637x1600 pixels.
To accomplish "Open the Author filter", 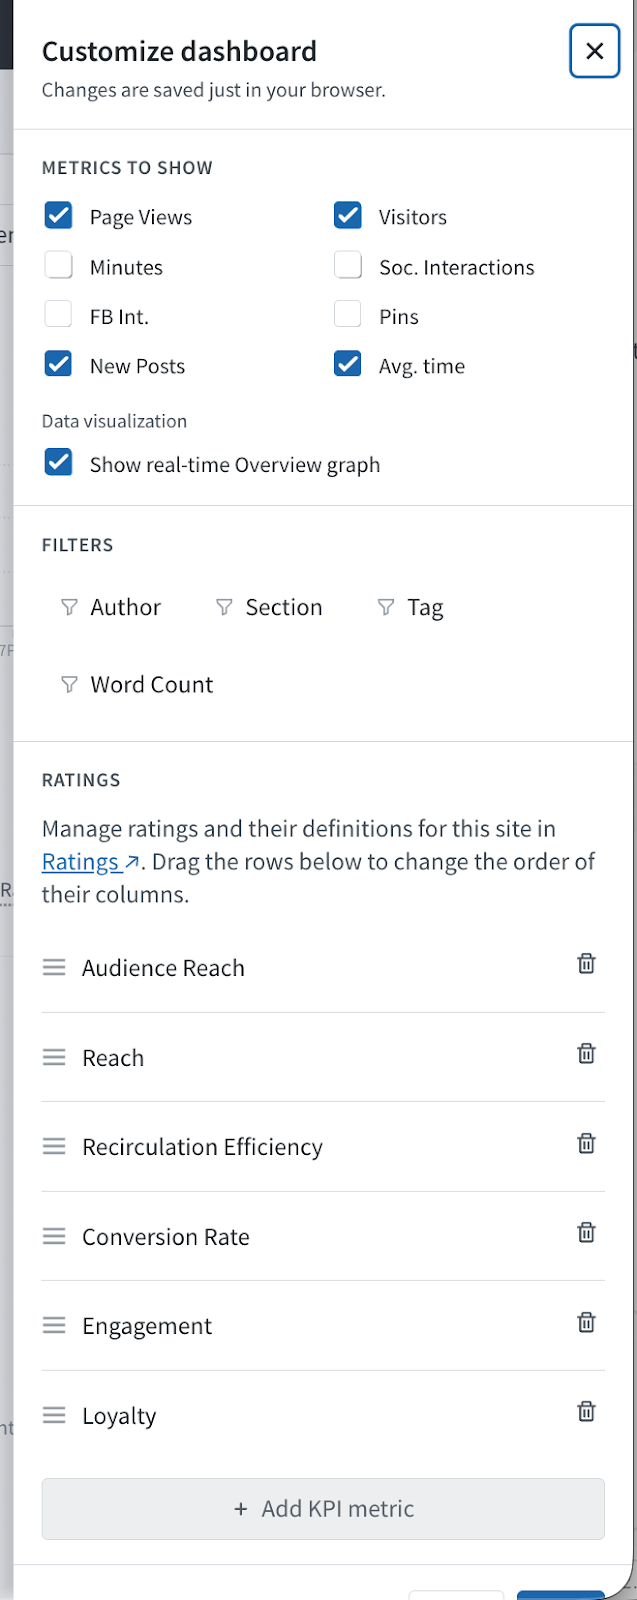I will (x=111, y=607).
